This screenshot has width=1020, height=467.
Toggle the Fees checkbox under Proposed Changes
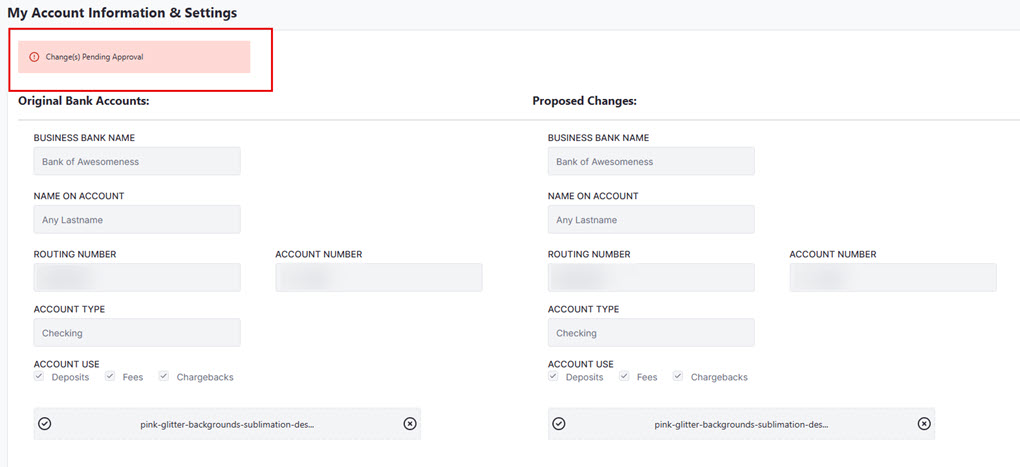point(624,377)
